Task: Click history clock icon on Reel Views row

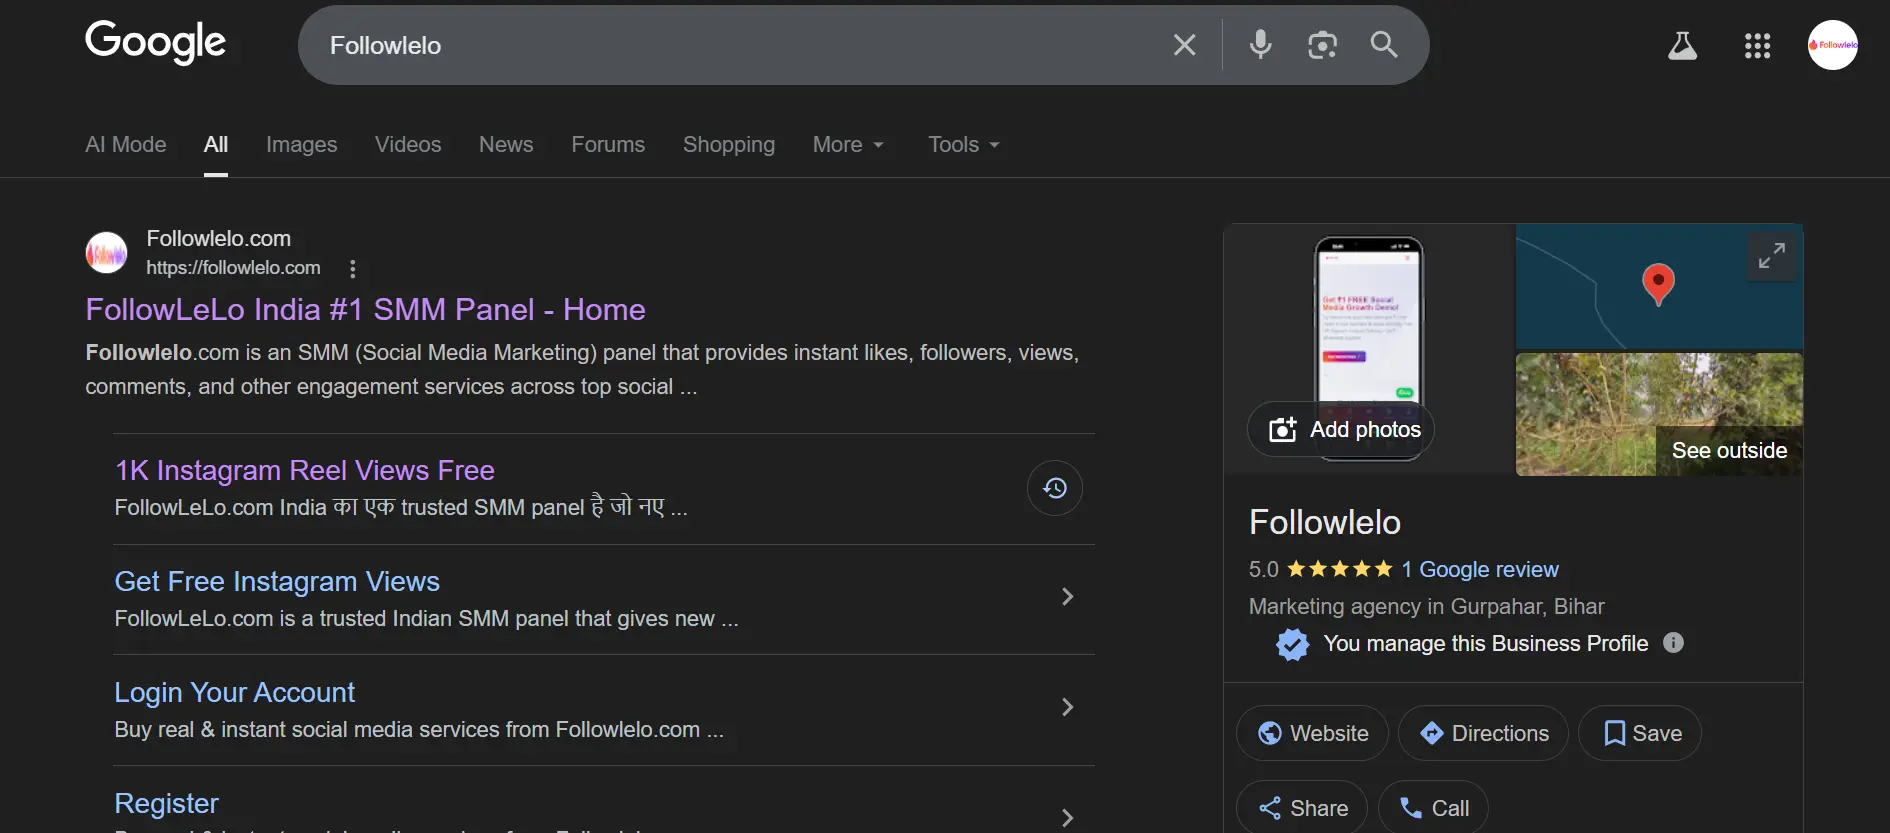Action: [1055, 488]
